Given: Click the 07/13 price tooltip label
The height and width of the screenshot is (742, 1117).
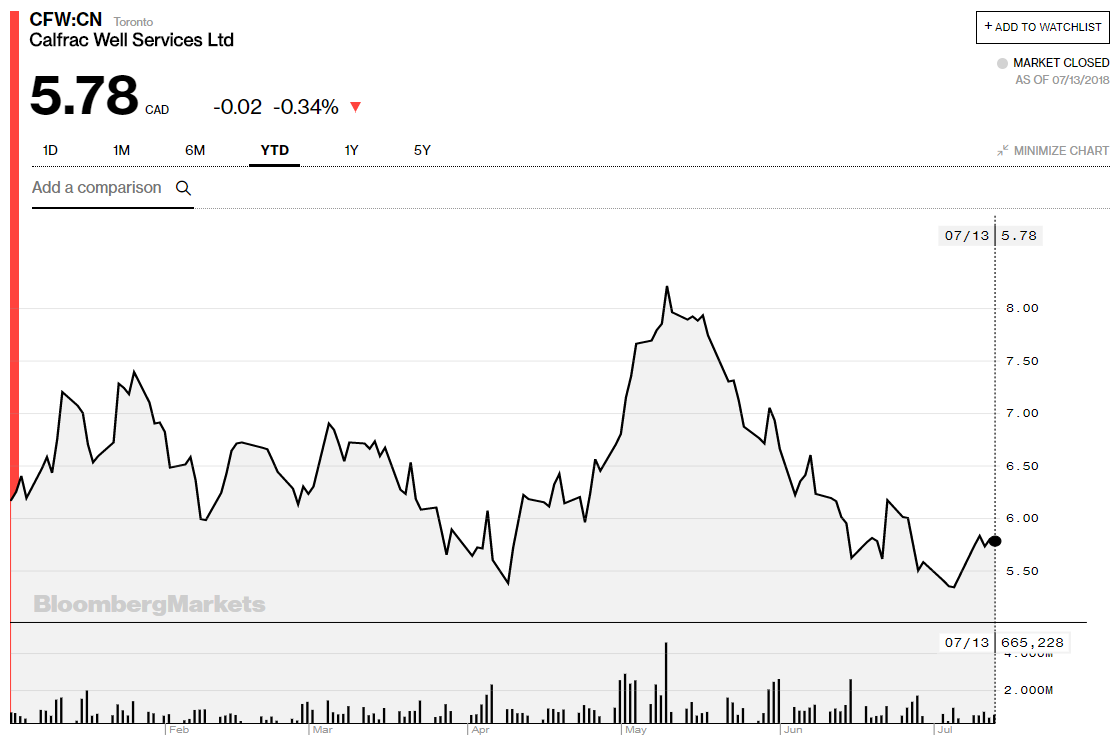Looking at the screenshot, I should click(x=967, y=236).
